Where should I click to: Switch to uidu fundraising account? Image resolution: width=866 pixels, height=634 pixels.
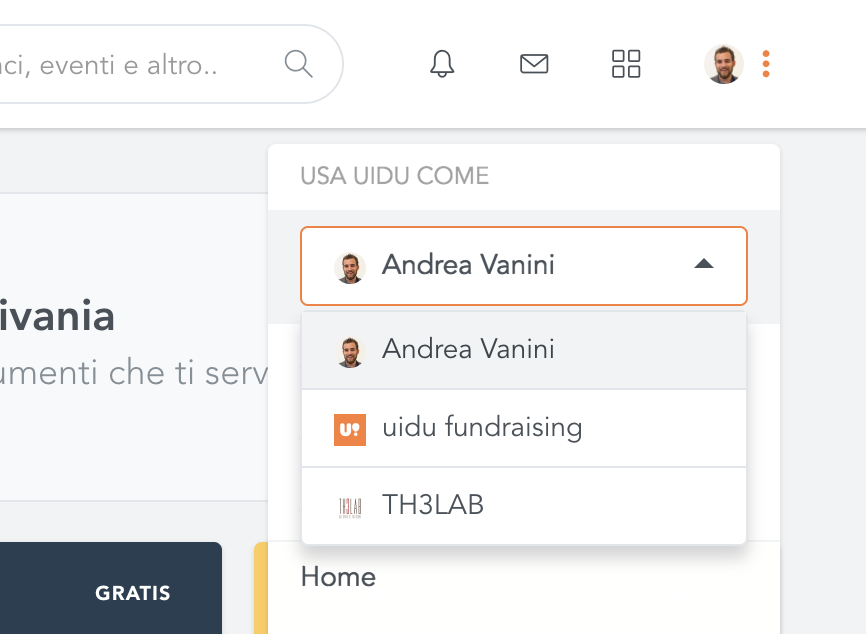(524, 429)
